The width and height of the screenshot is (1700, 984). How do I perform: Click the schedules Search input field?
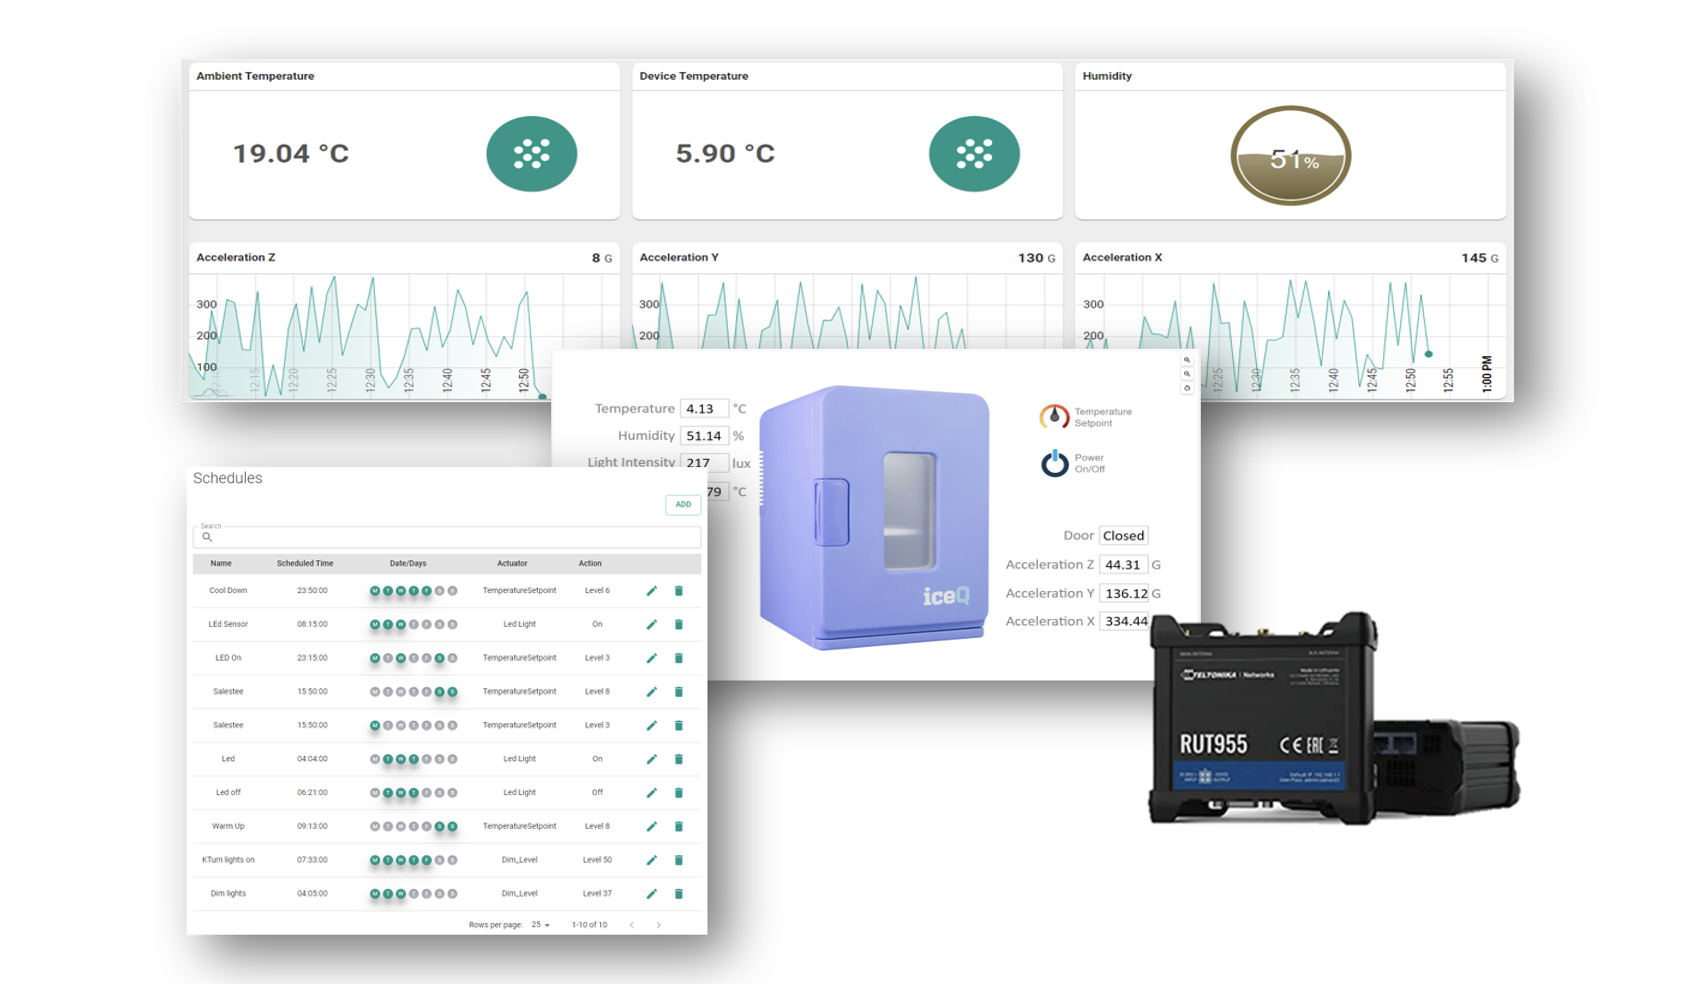coord(450,537)
